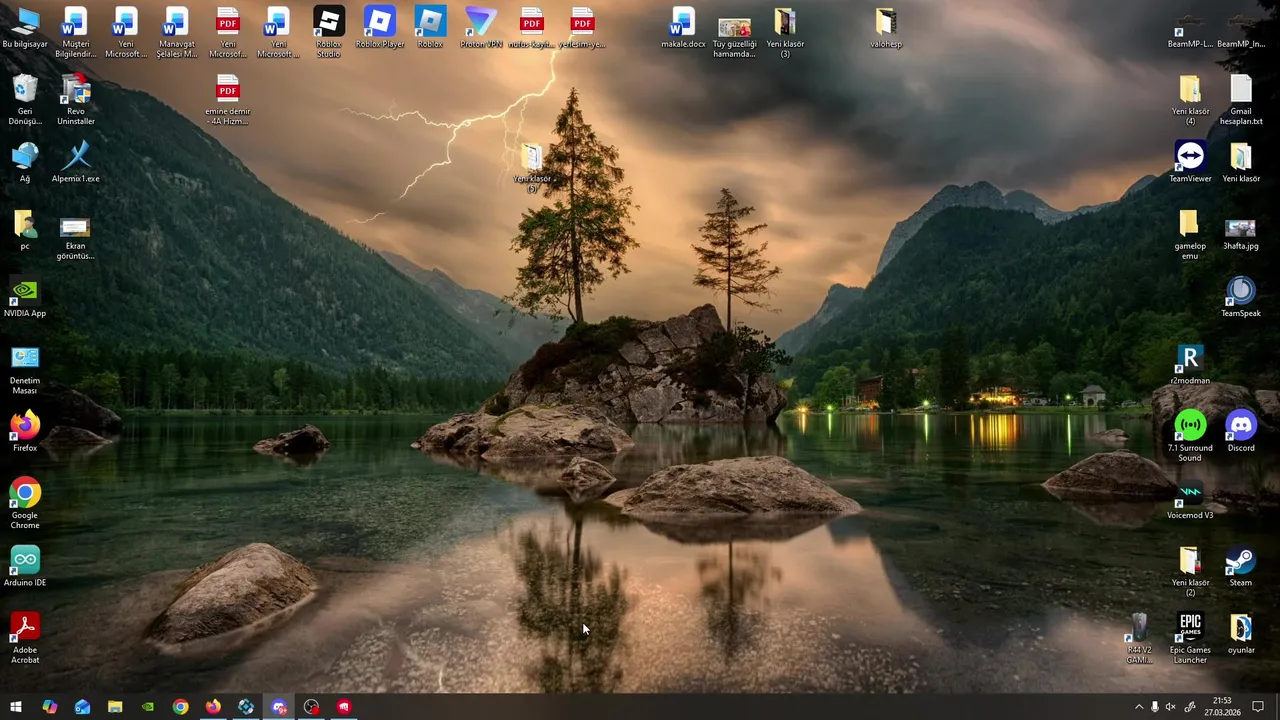Image resolution: width=1280 pixels, height=720 pixels.
Task: Switch to Discord in the taskbar
Action: pos(279,707)
